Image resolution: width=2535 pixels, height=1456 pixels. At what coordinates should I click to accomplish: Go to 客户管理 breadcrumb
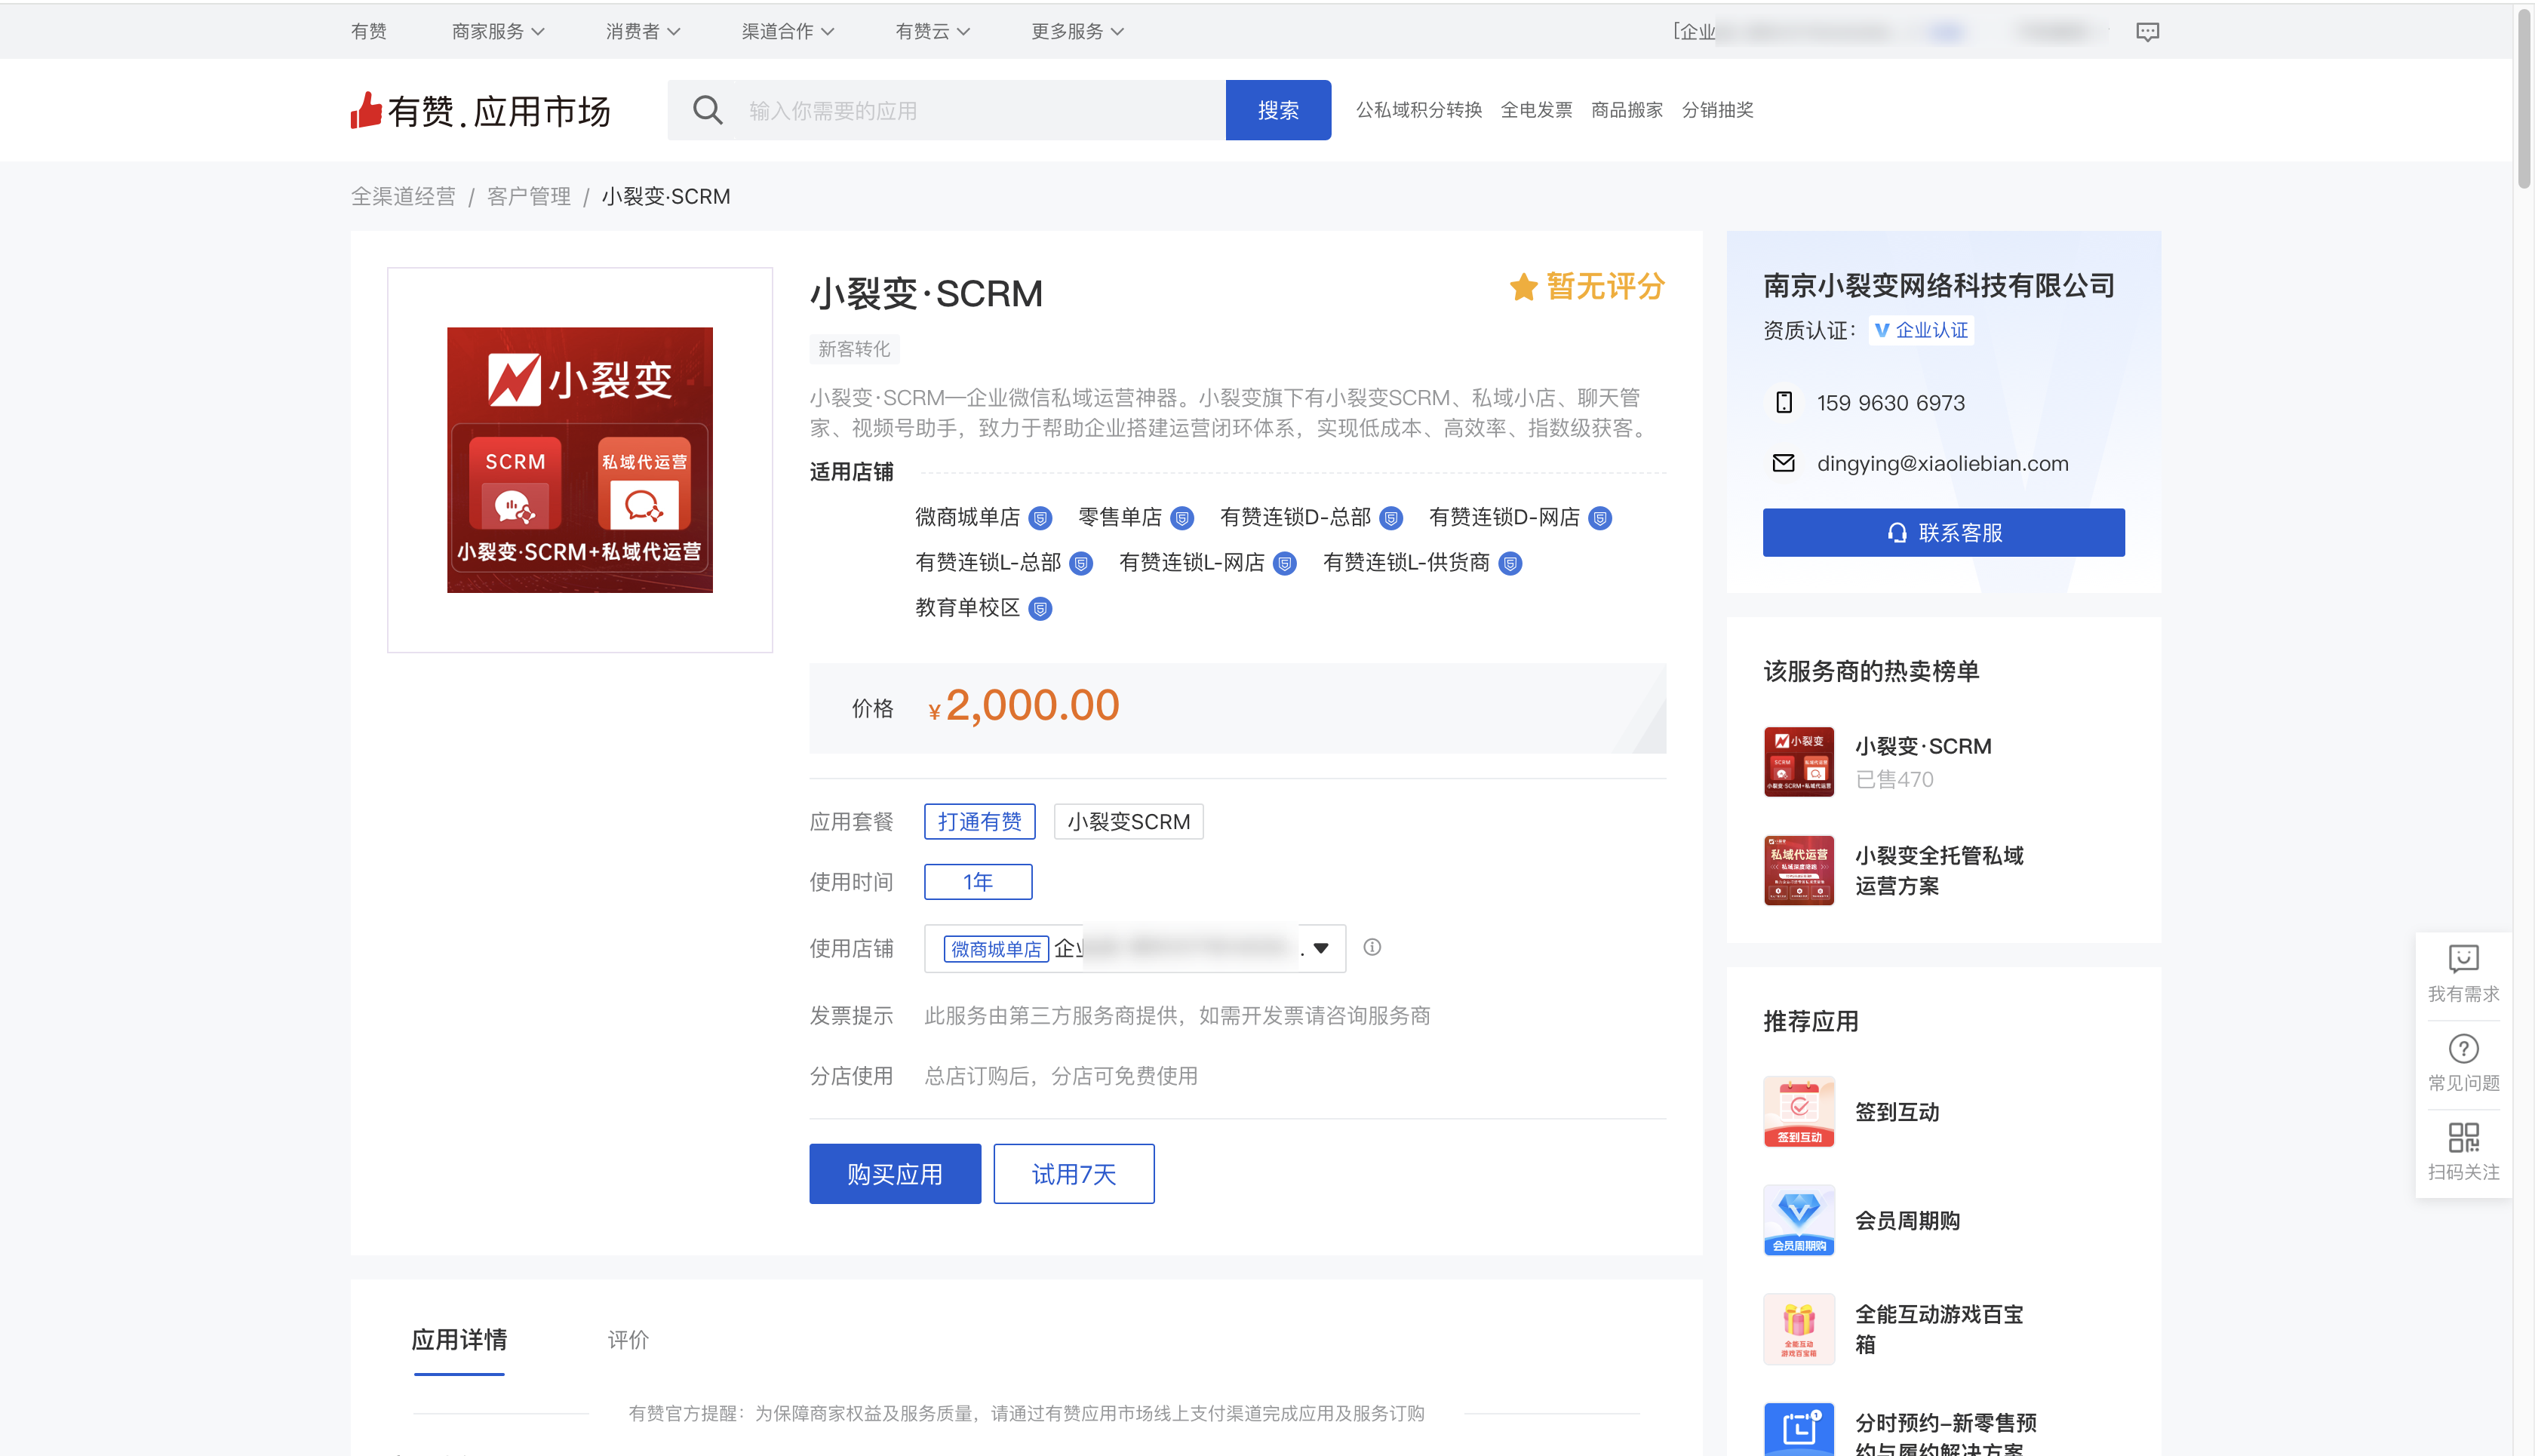pos(528,196)
